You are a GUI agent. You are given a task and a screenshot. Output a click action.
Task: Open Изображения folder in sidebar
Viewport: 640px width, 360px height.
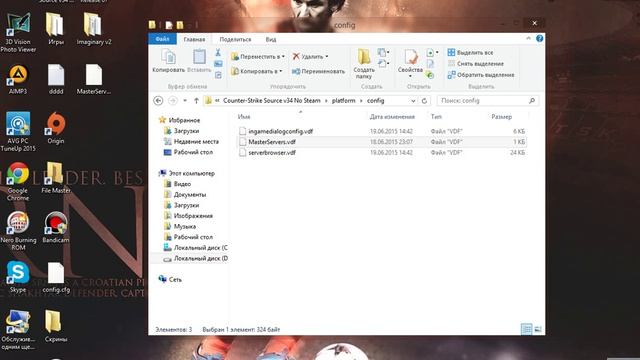tap(193, 216)
